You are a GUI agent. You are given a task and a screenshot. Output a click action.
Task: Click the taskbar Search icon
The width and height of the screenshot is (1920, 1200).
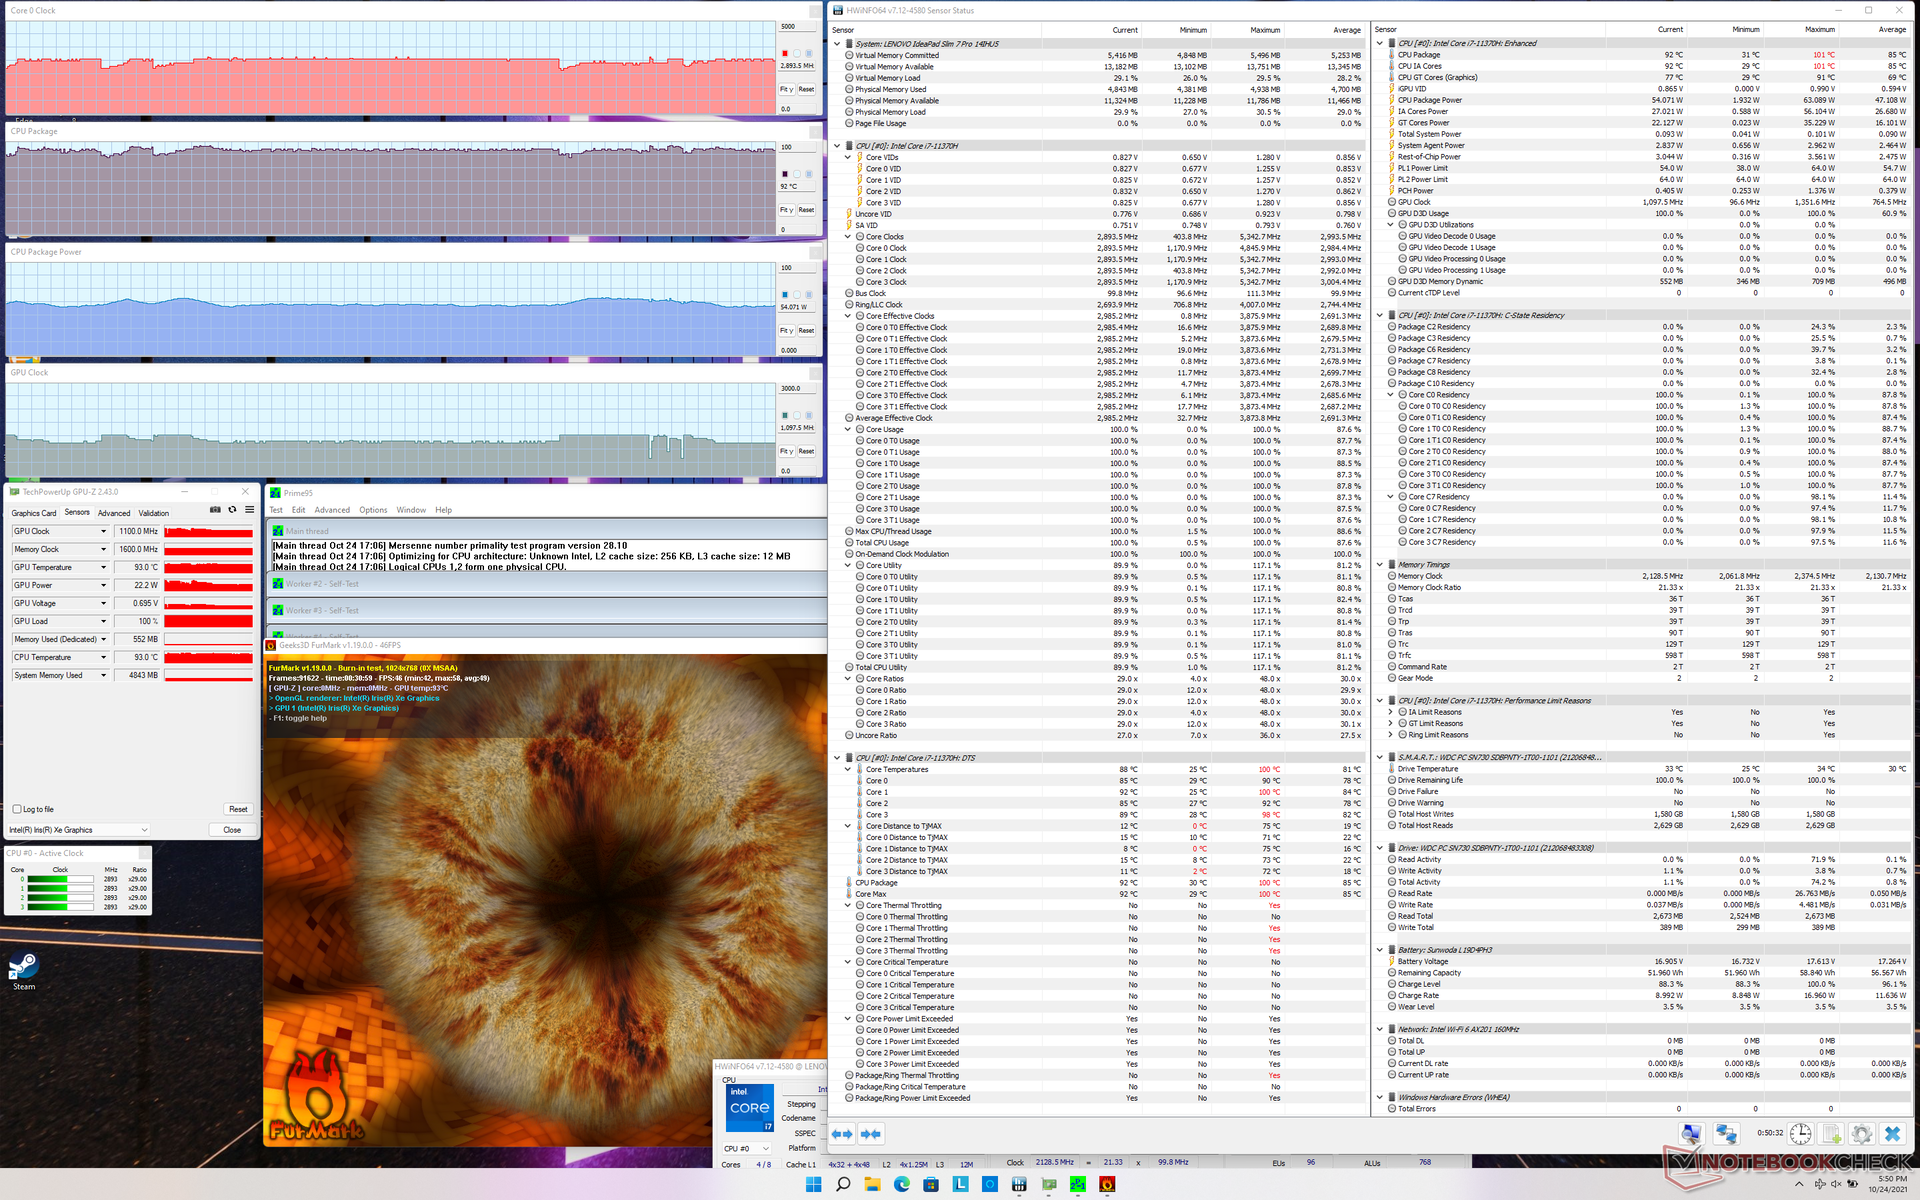pyautogui.click(x=843, y=1184)
